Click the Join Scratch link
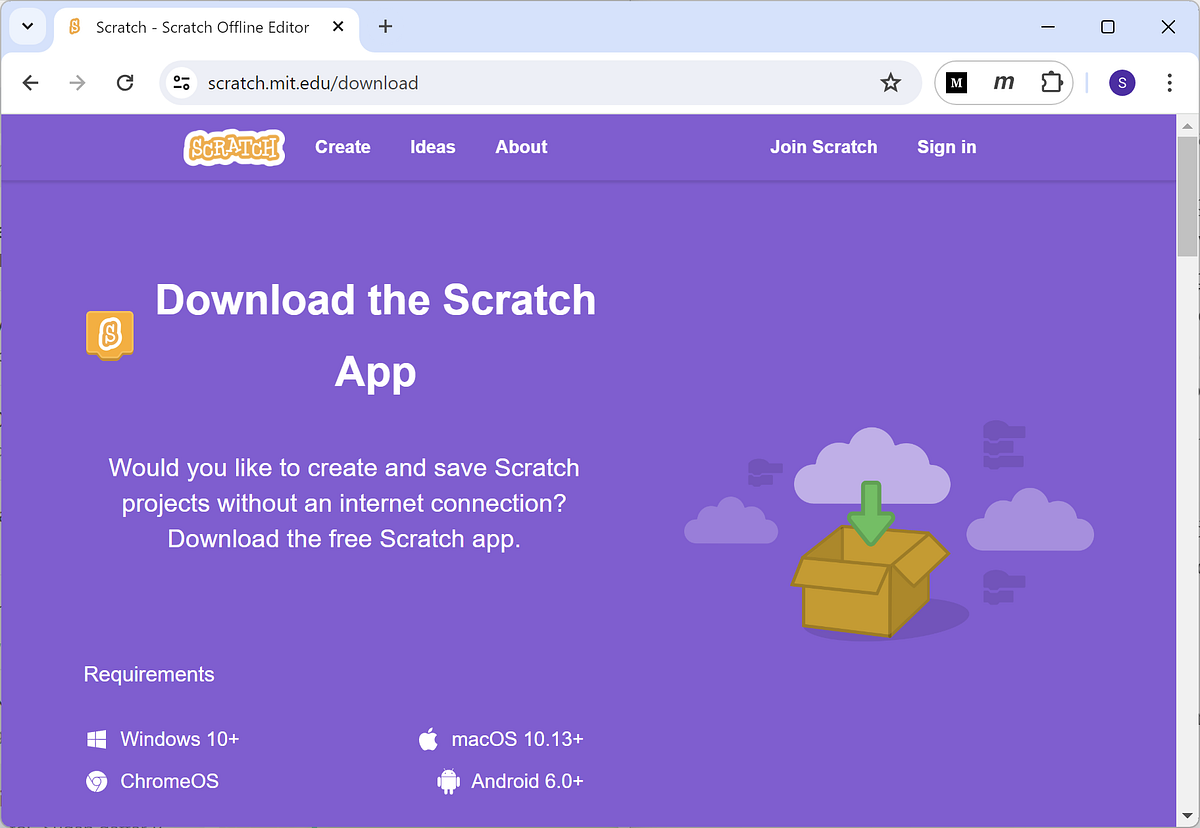 823,147
